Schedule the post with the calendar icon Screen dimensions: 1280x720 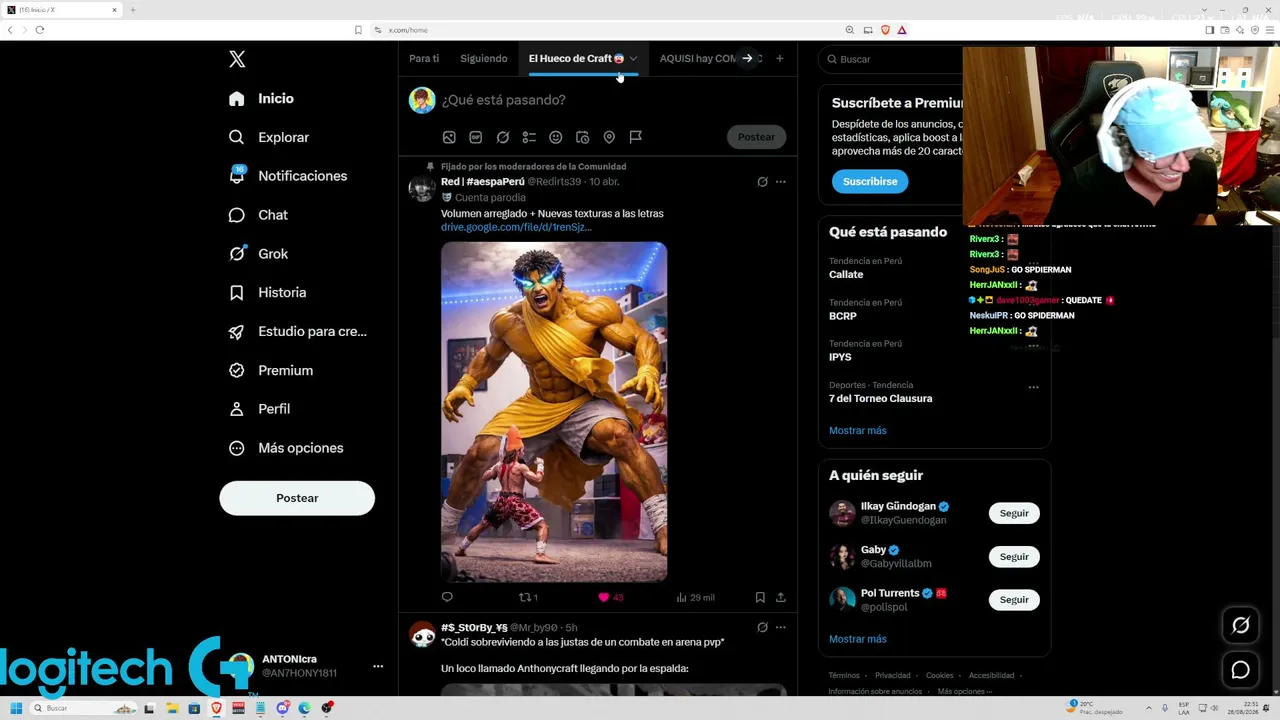coord(582,137)
